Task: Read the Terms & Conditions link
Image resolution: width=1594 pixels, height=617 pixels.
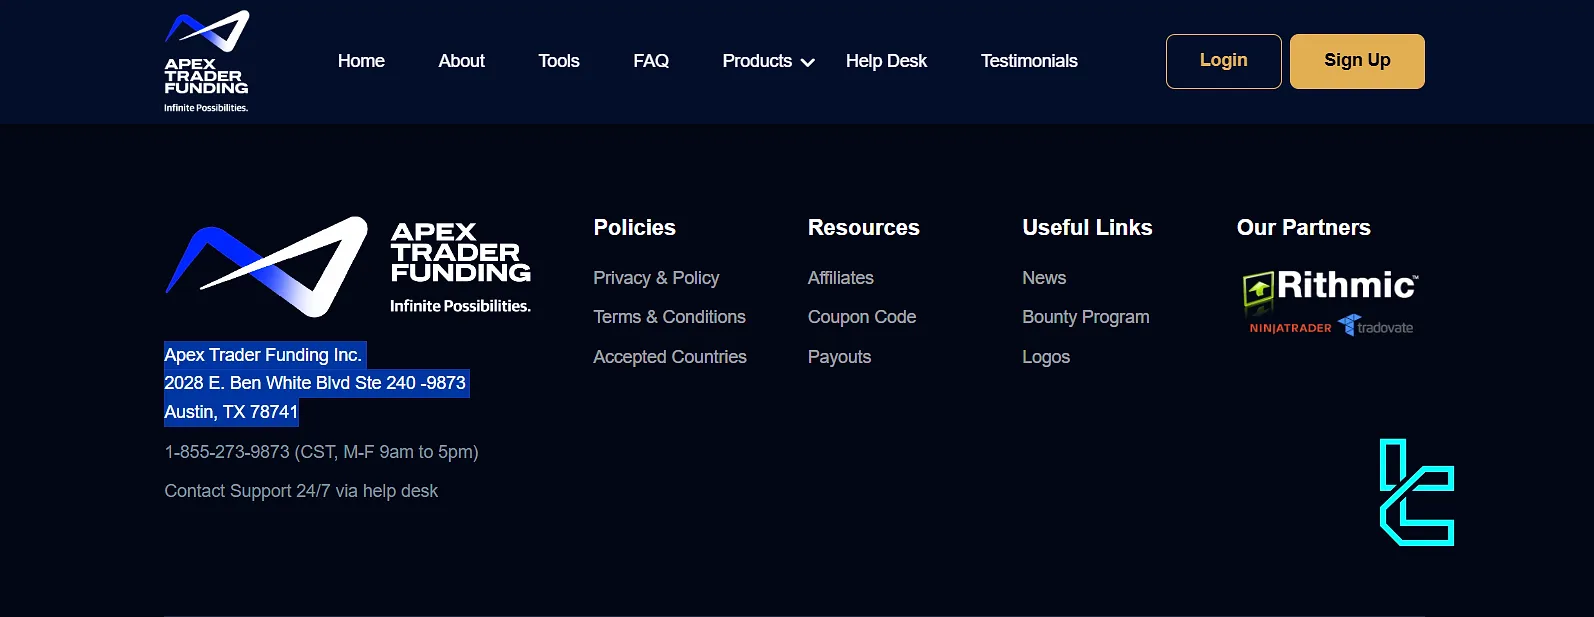Action: pos(669,317)
